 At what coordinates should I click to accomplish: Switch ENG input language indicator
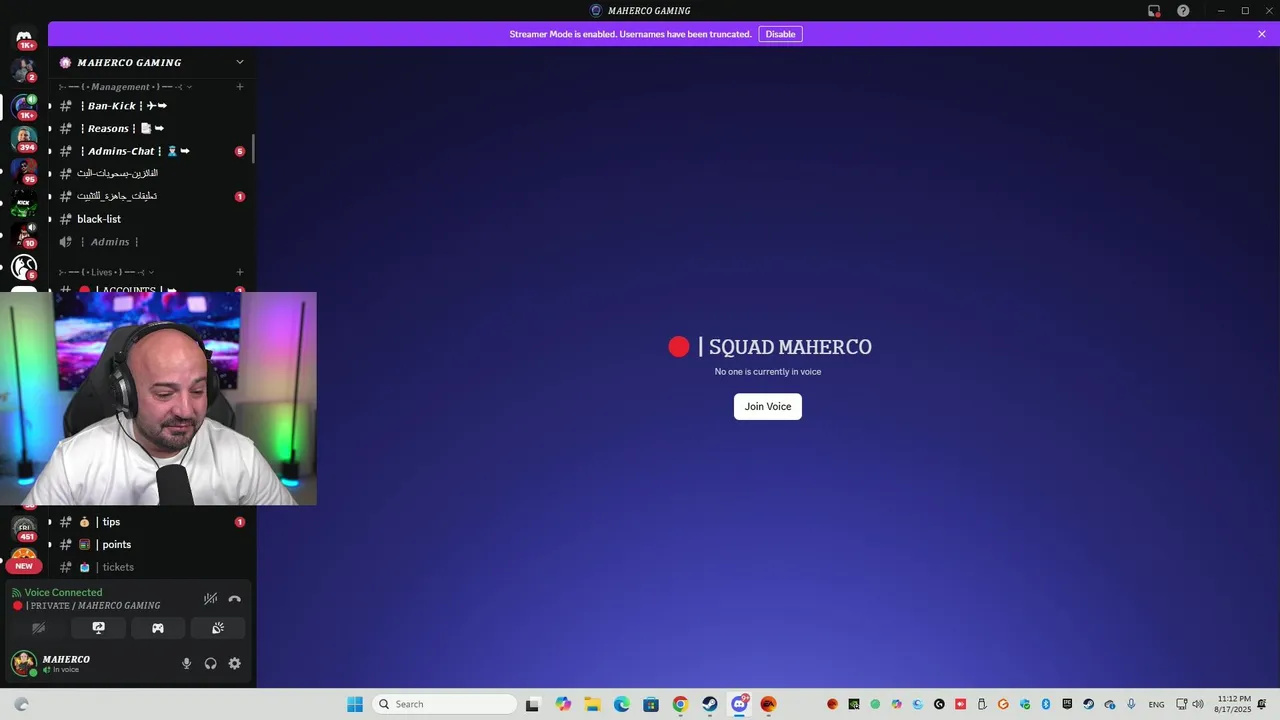point(1156,704)
